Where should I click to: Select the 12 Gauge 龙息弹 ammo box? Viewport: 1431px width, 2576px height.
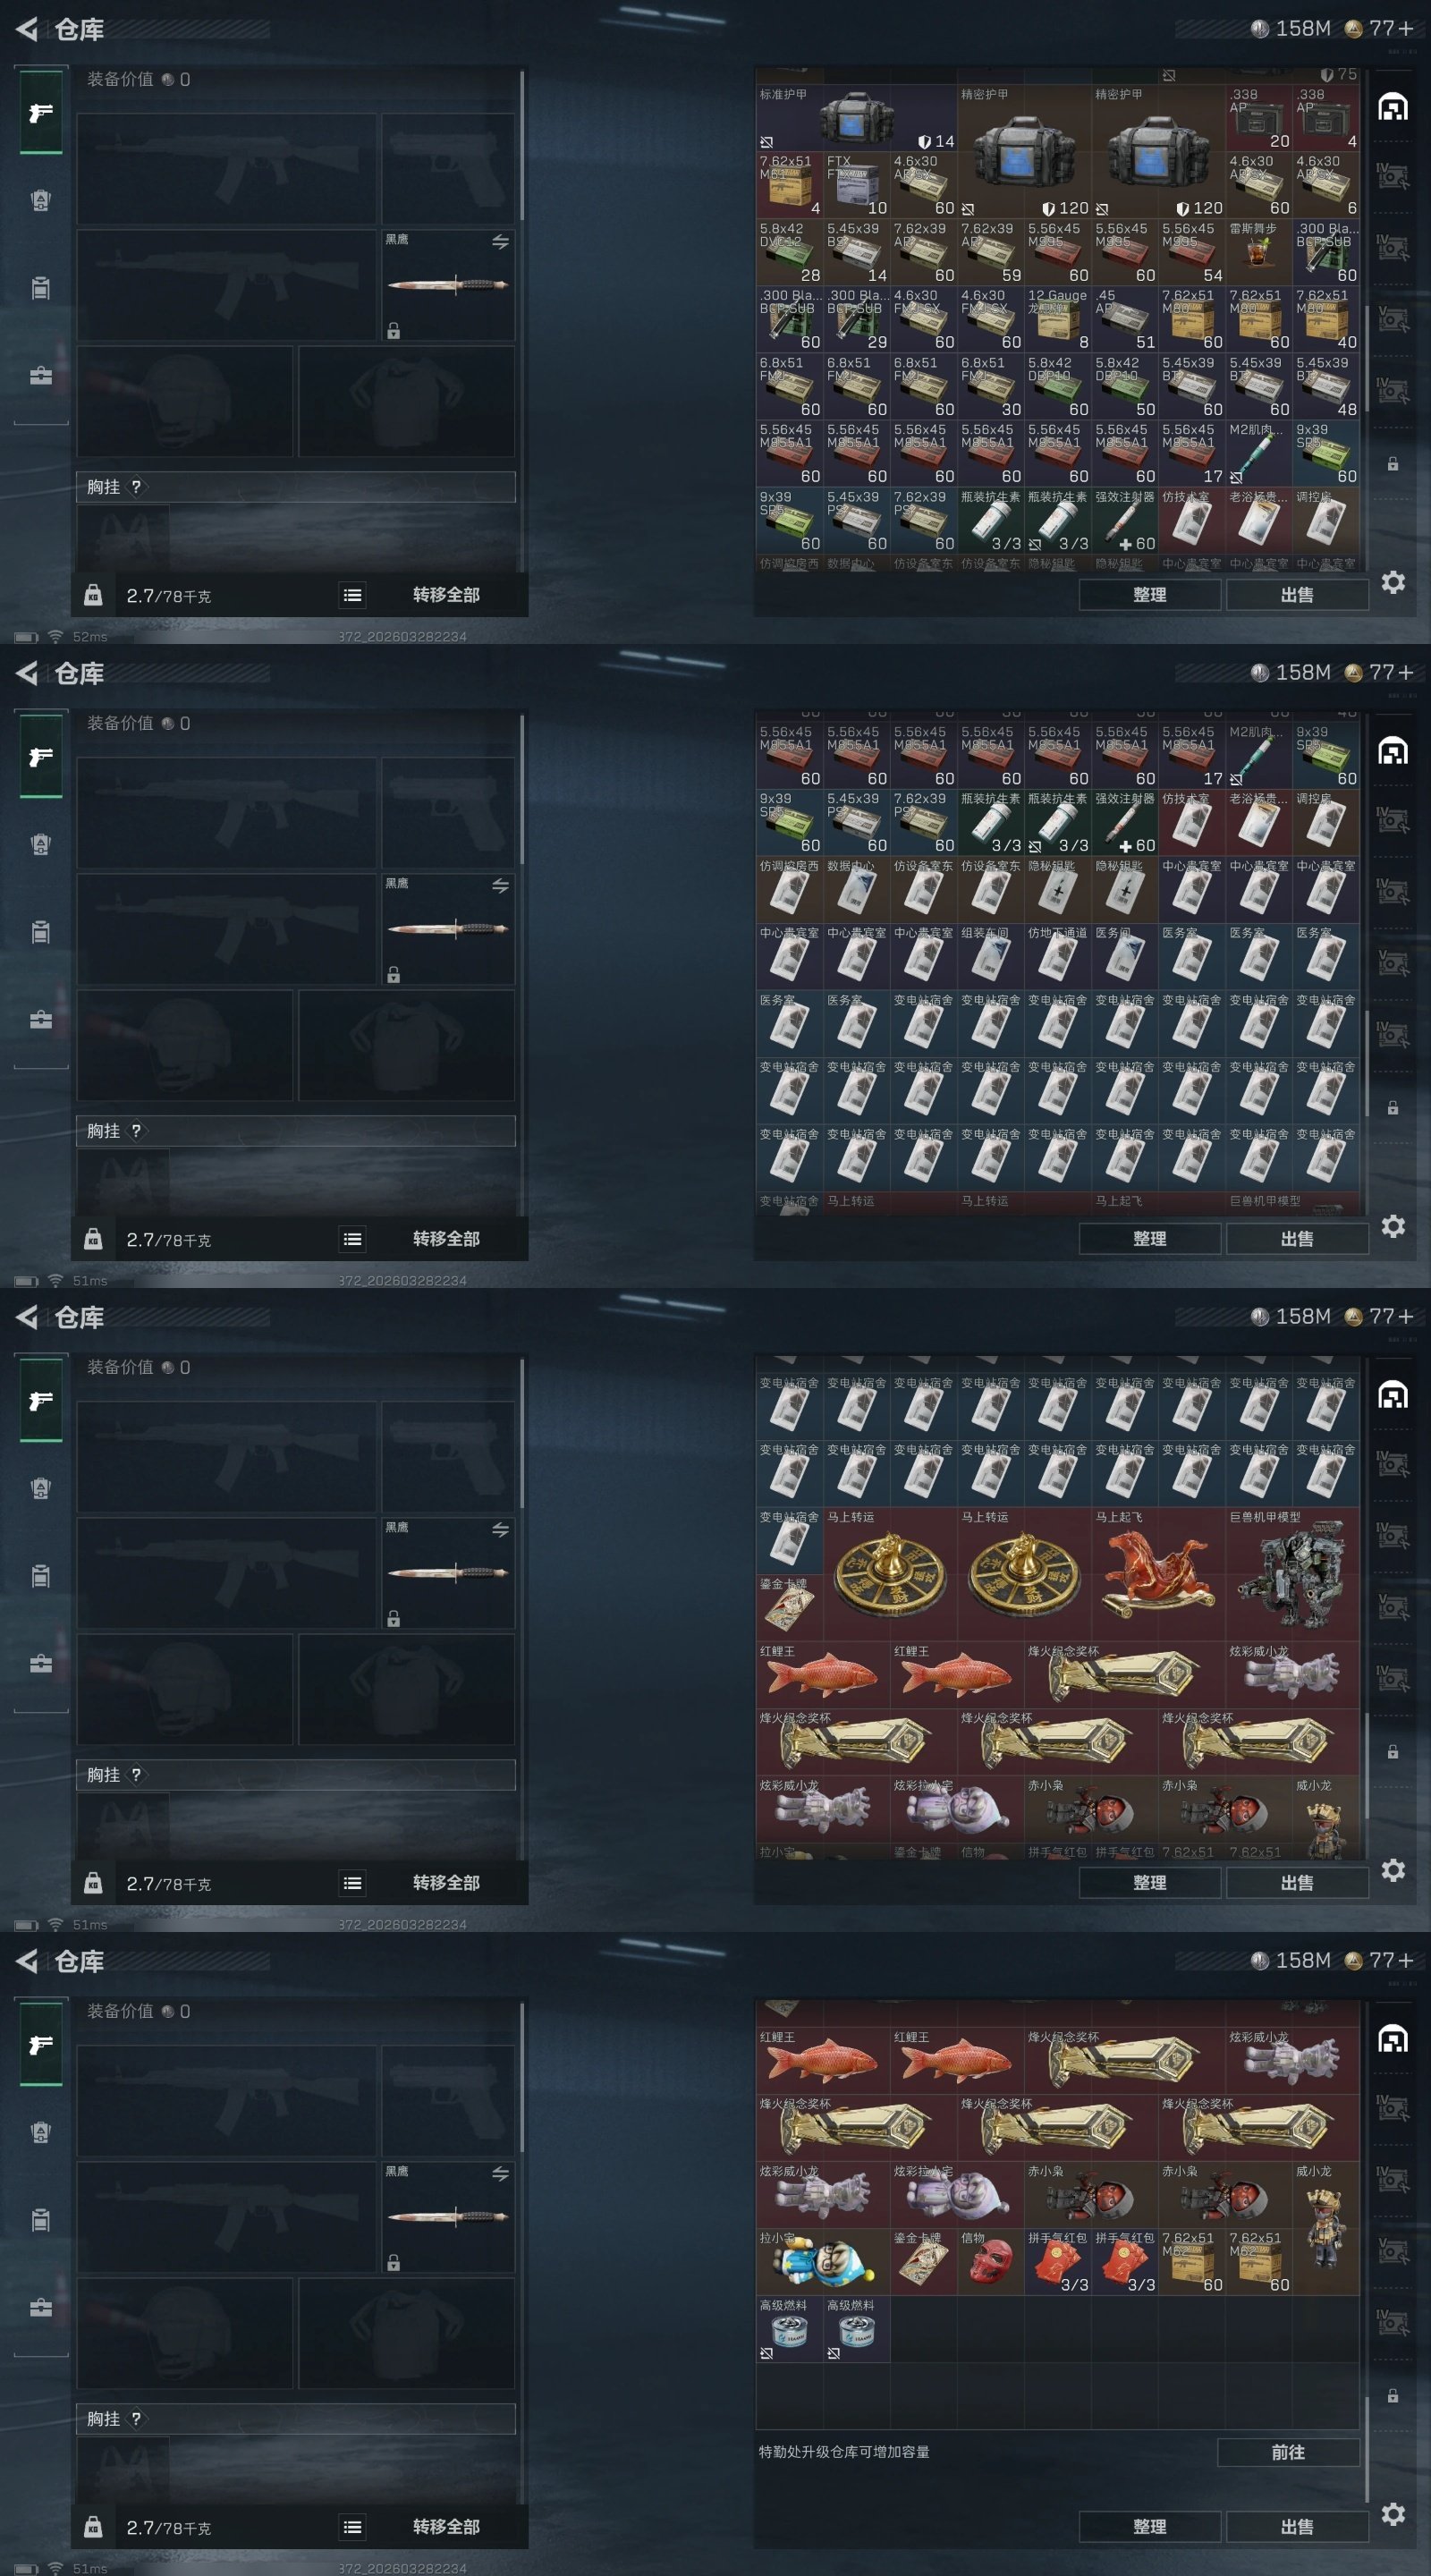(x=1057, y=319)
